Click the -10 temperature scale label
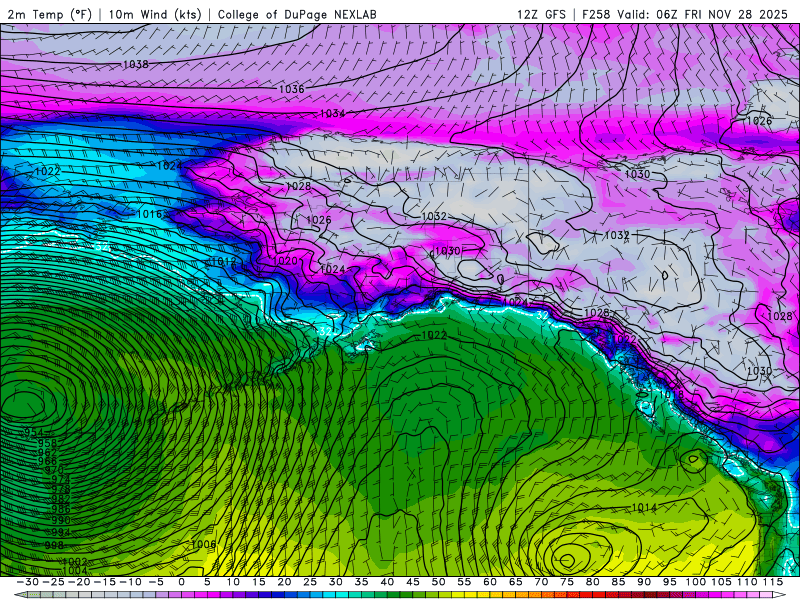 pyautogui.click(x=130, y=582)
